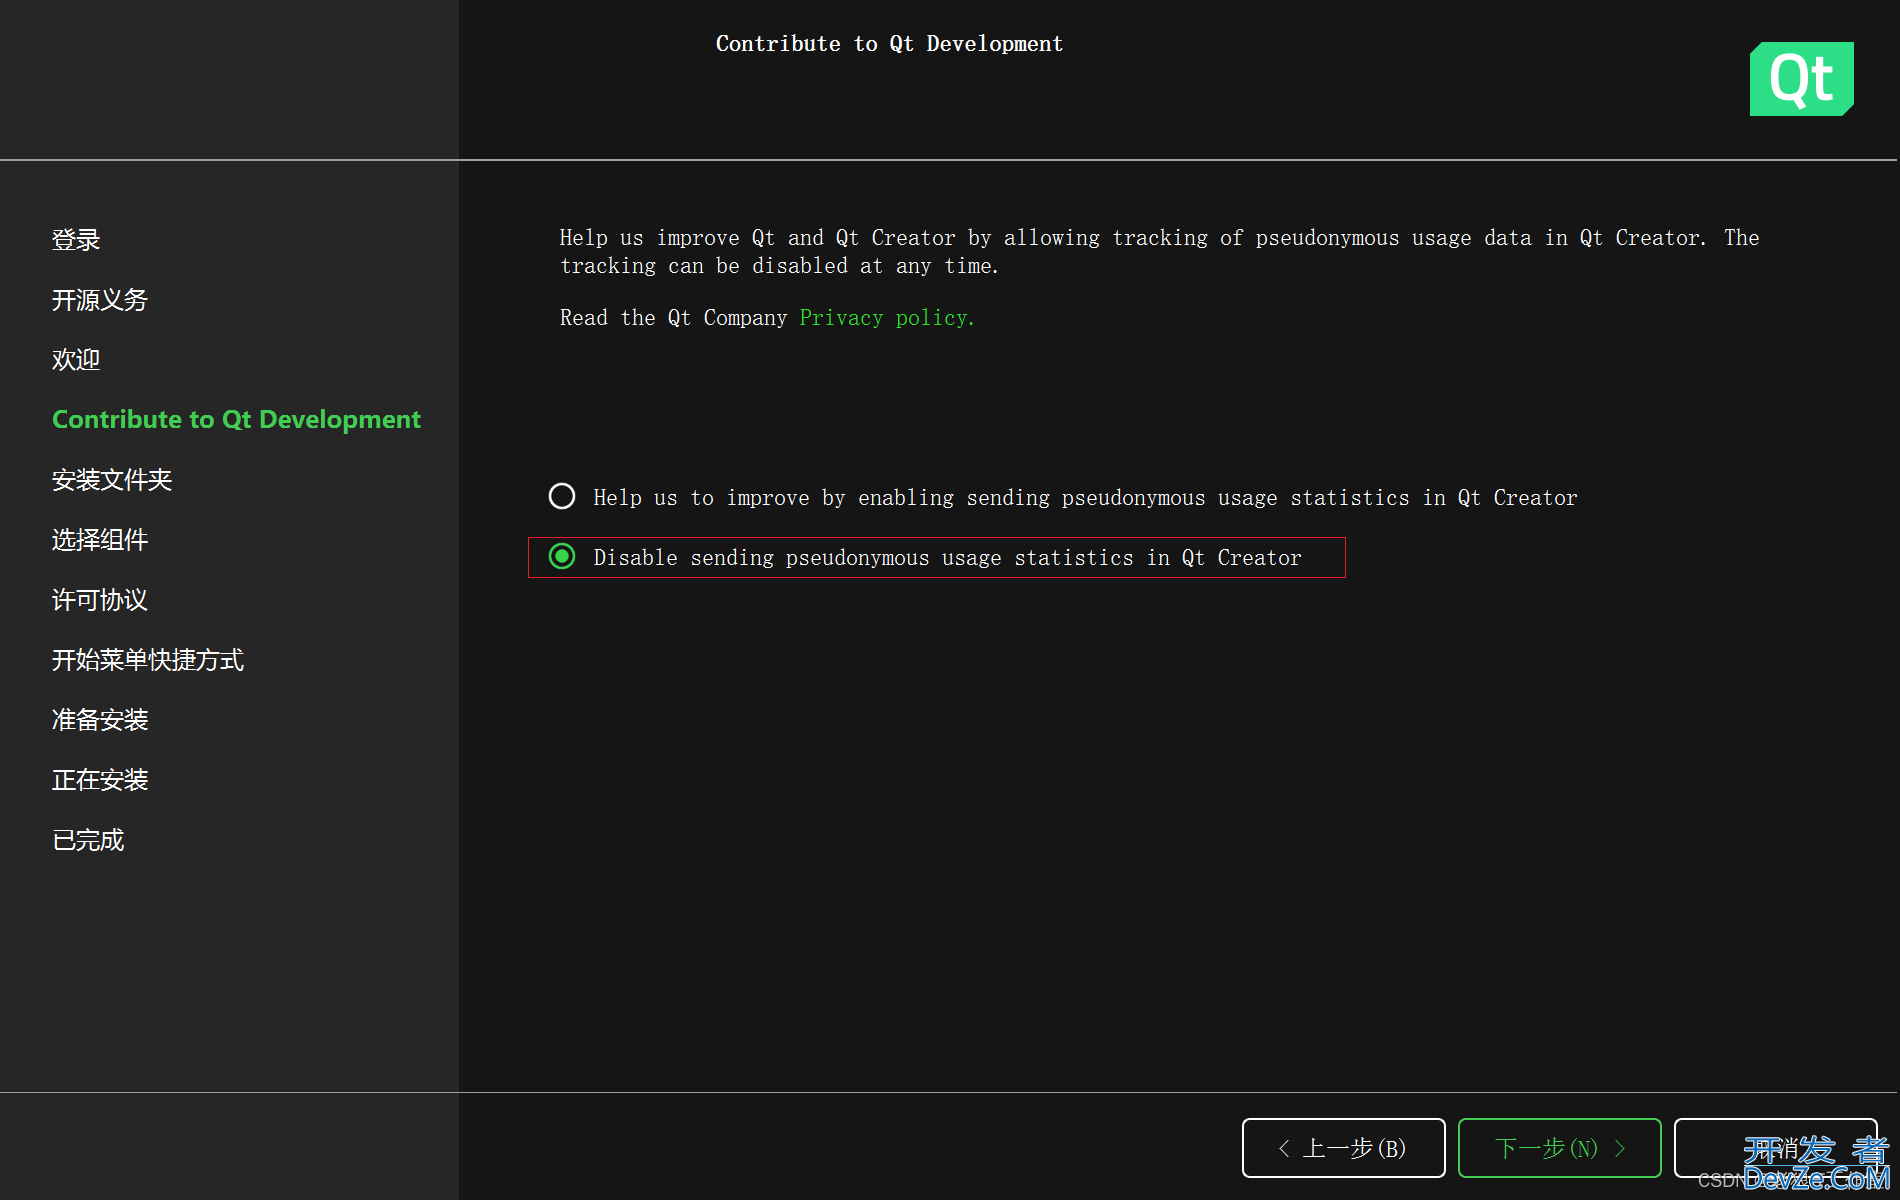The image size is (1900, 1200).
Task: Click 正在安装 in the sidebar
Action: tap(100, 780)
